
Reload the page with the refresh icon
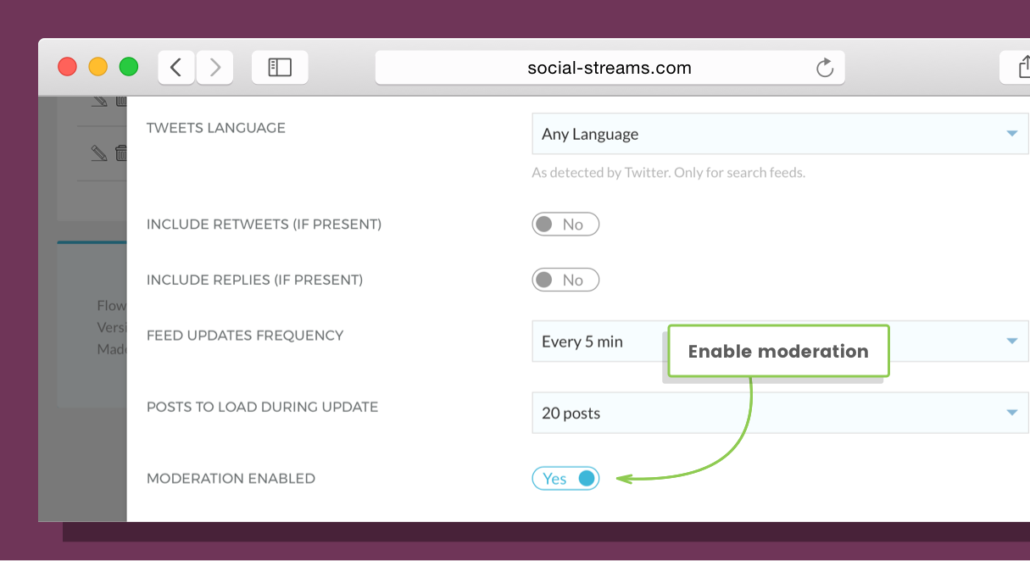tap(824, 68)
